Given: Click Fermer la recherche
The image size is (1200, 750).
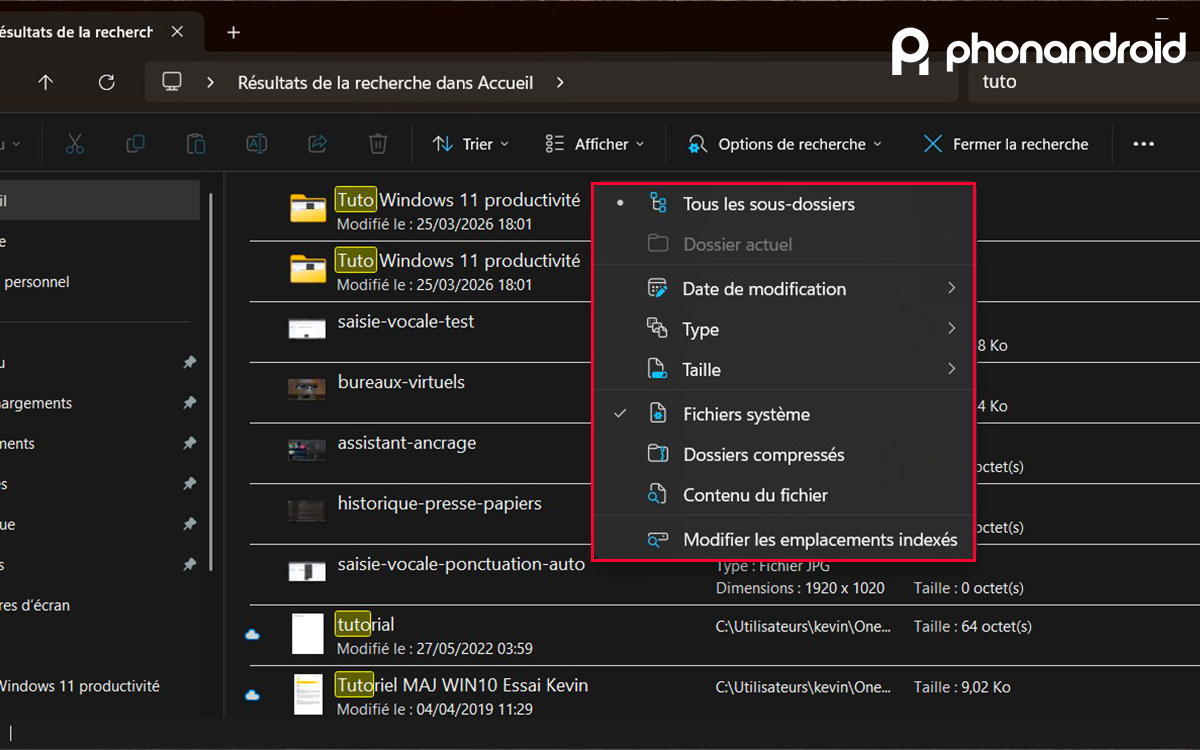Looking at the screenshot, I should [x=1004, y=143].
